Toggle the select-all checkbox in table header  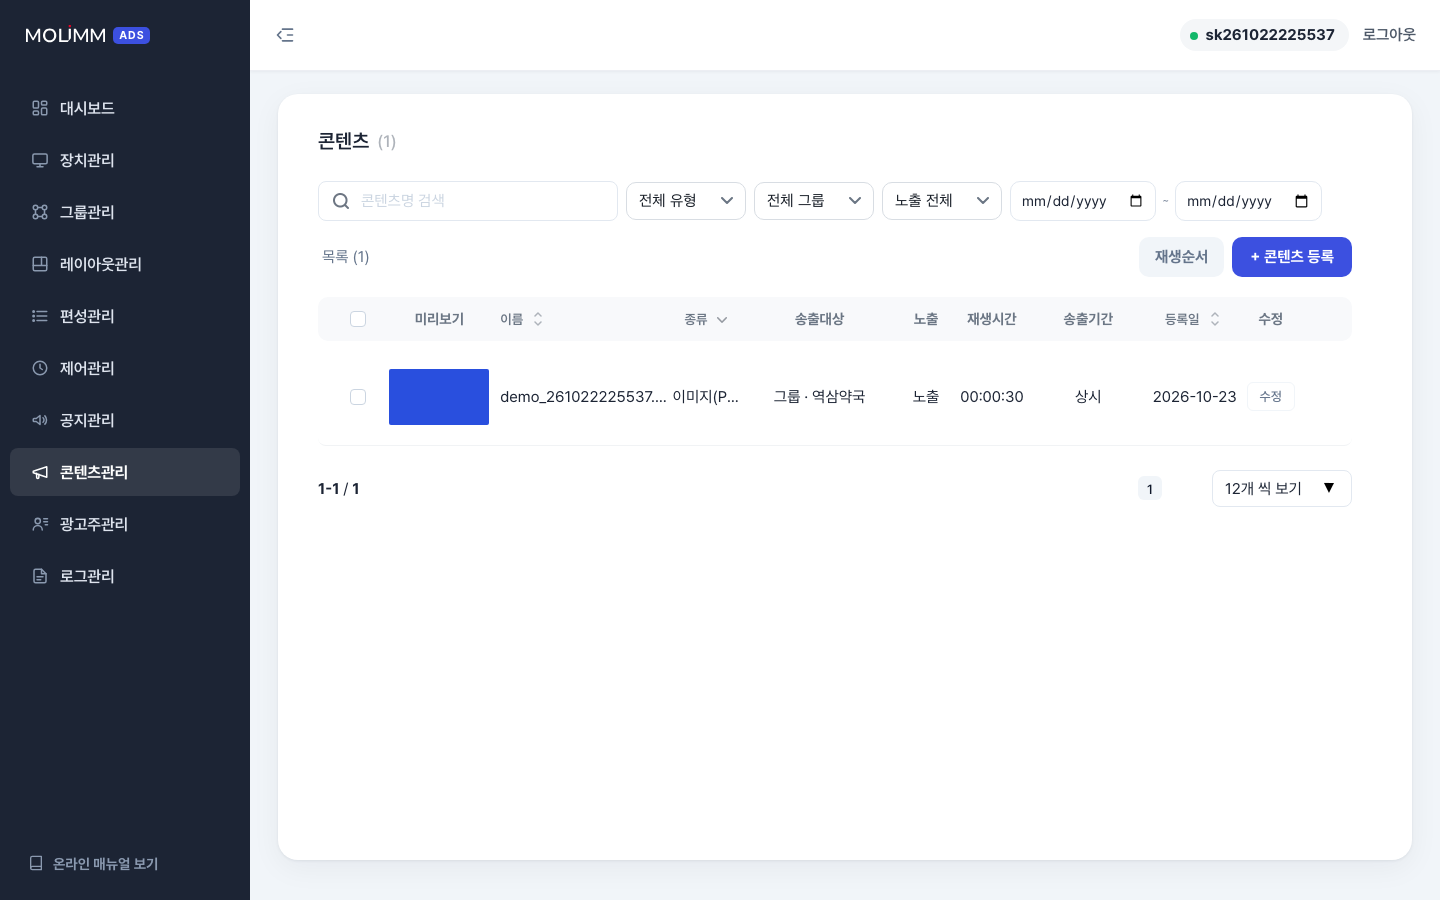[358, 319]
